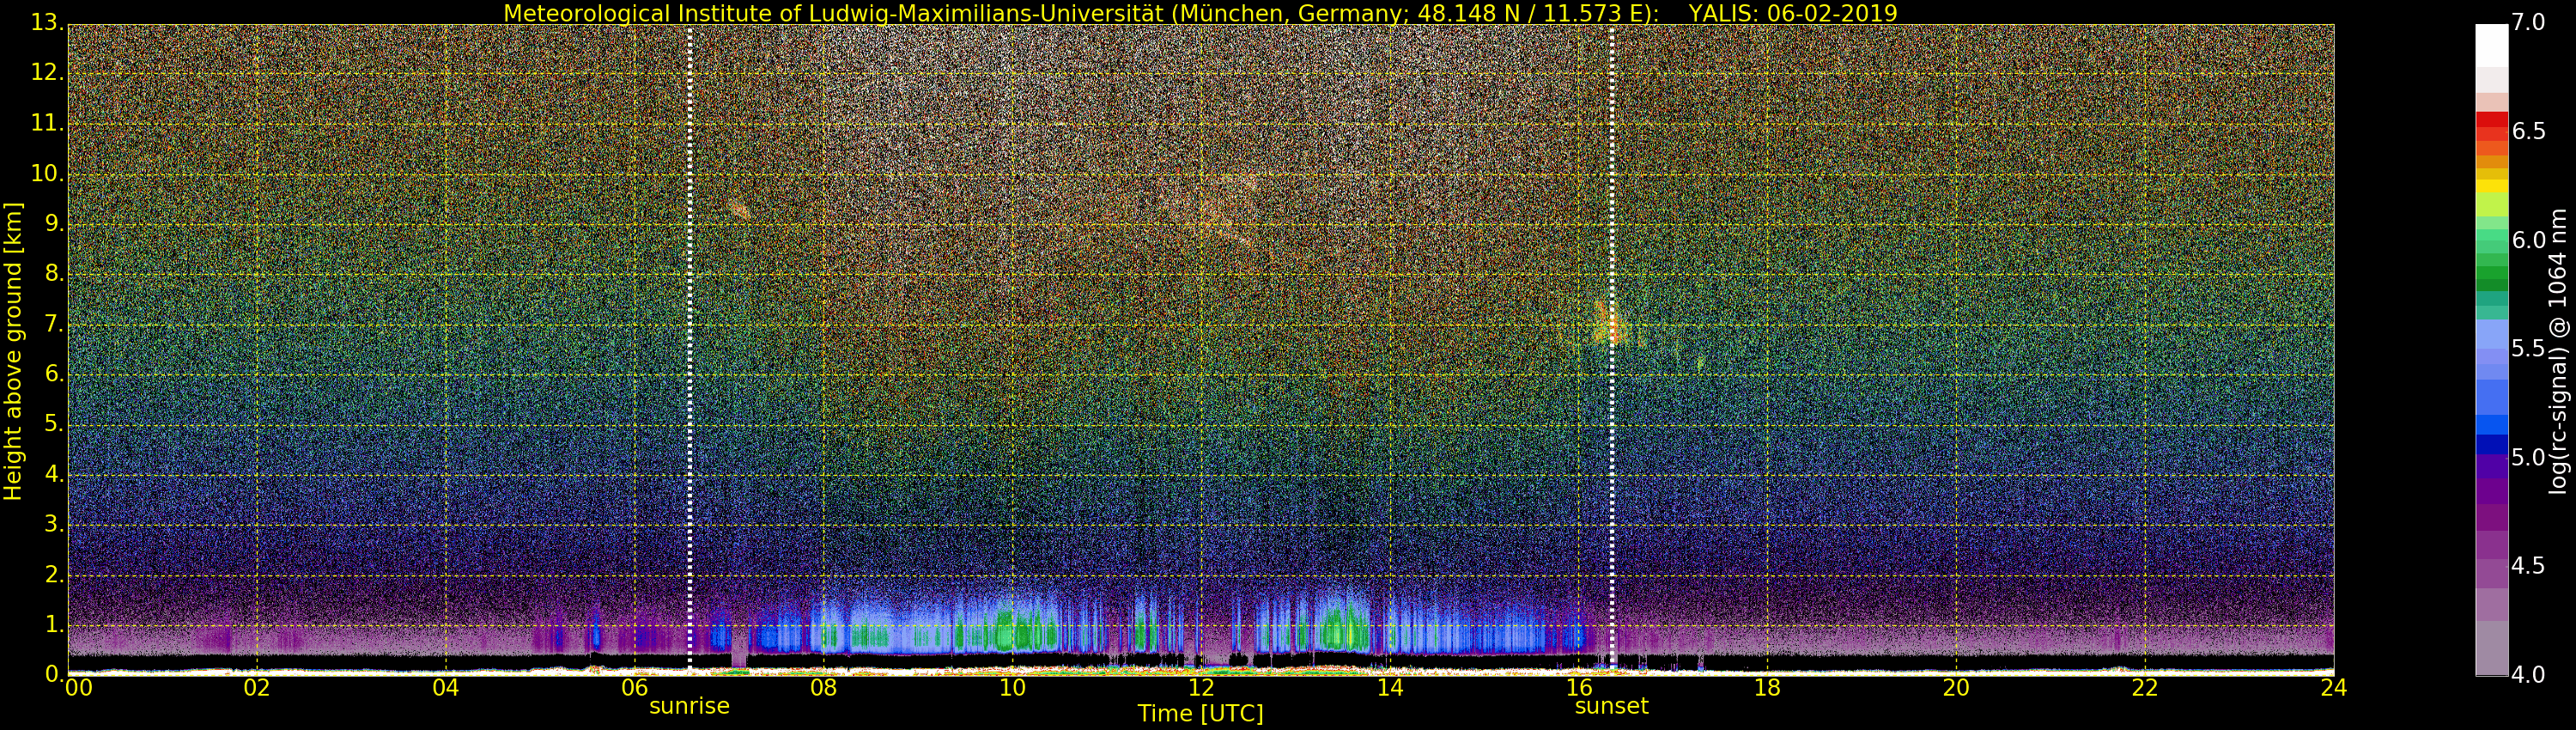
Task: Click colorbar value label '6.5'
Action: click(2528, 131)
